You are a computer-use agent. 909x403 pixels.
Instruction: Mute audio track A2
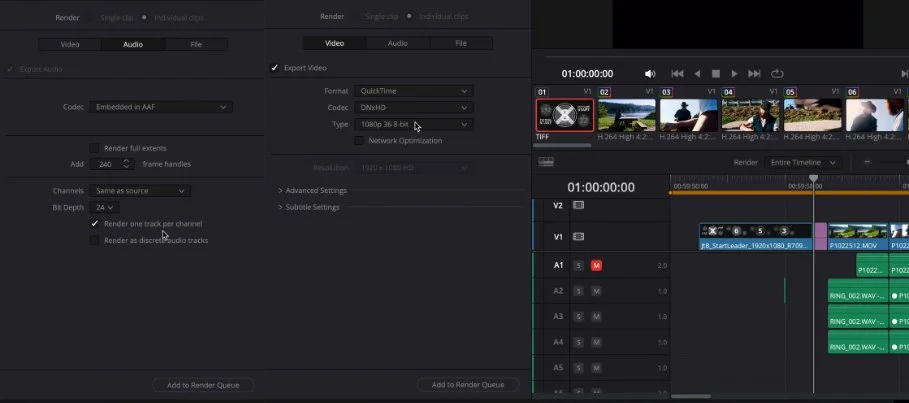point(596,291)
